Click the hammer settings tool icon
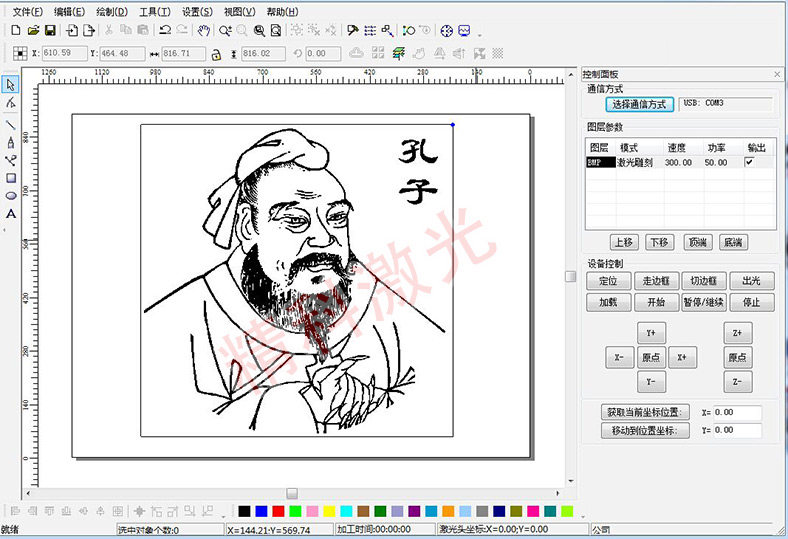This screenshot has height=539, width=788. coord(353,31)
